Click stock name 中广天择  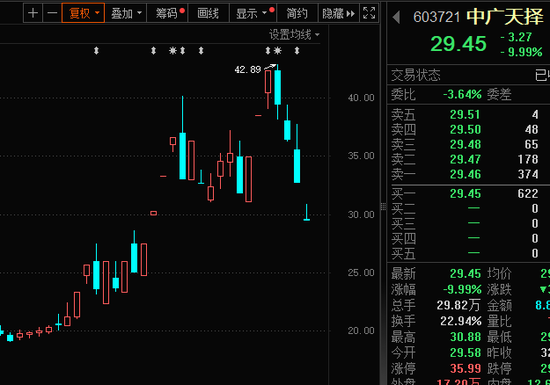click(x=505, y=16)
